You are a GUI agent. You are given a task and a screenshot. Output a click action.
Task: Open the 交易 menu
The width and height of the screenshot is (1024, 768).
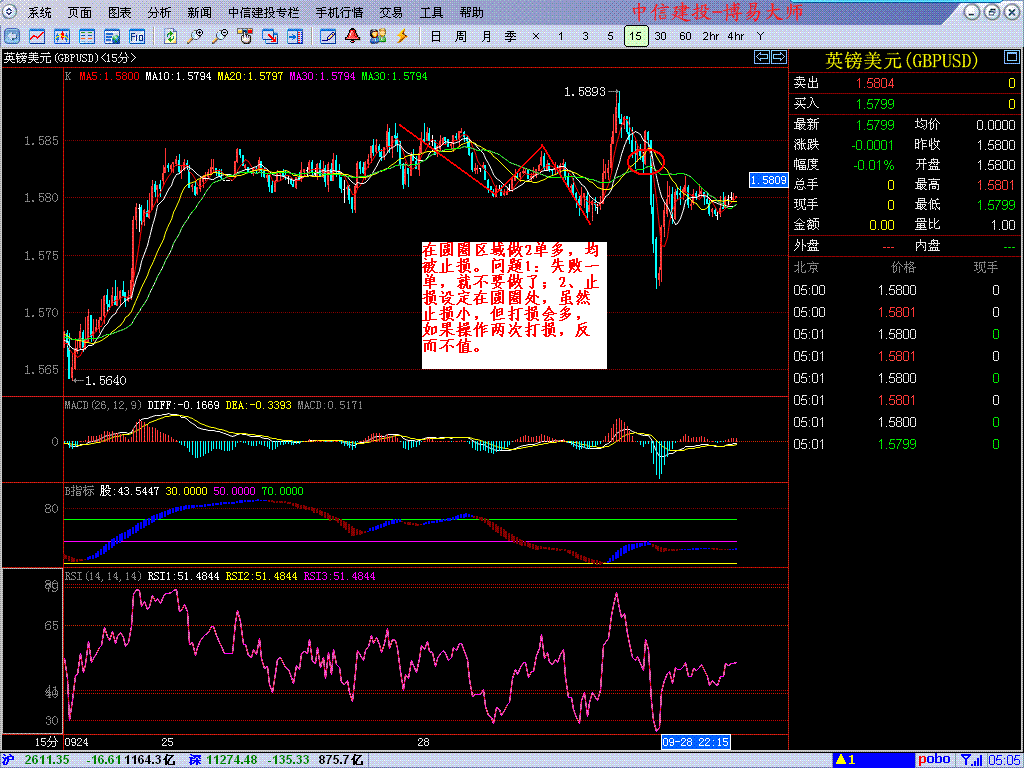pos(391,12)
